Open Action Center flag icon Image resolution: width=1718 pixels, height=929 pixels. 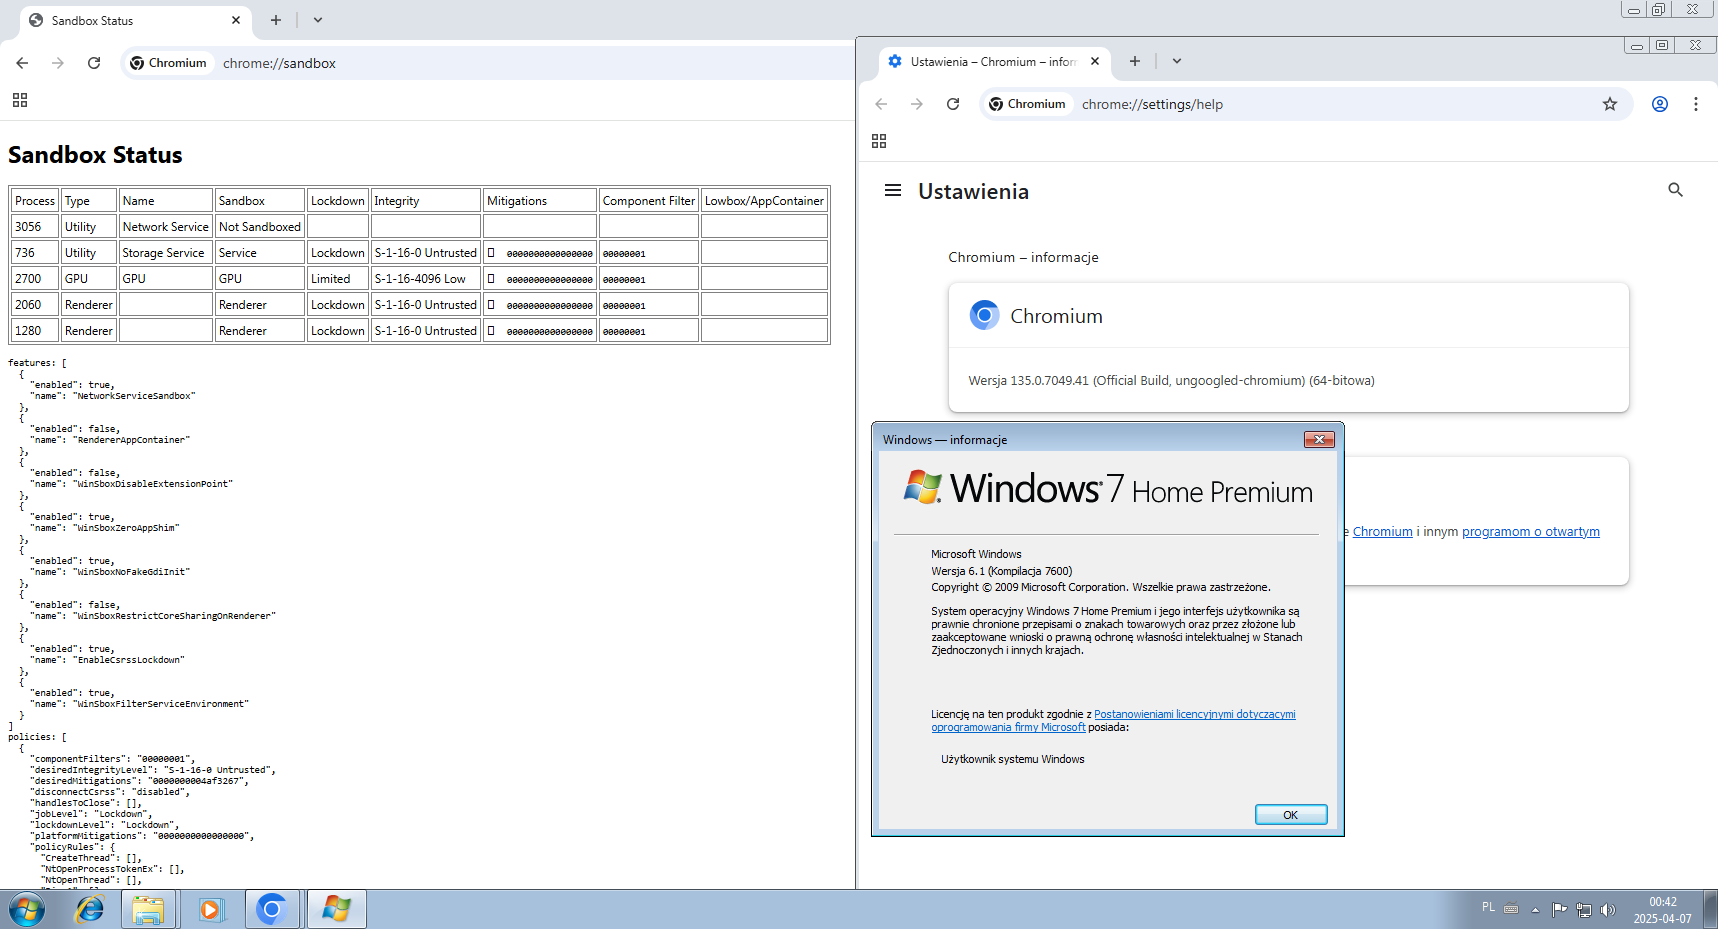[x=1559, y=910]
